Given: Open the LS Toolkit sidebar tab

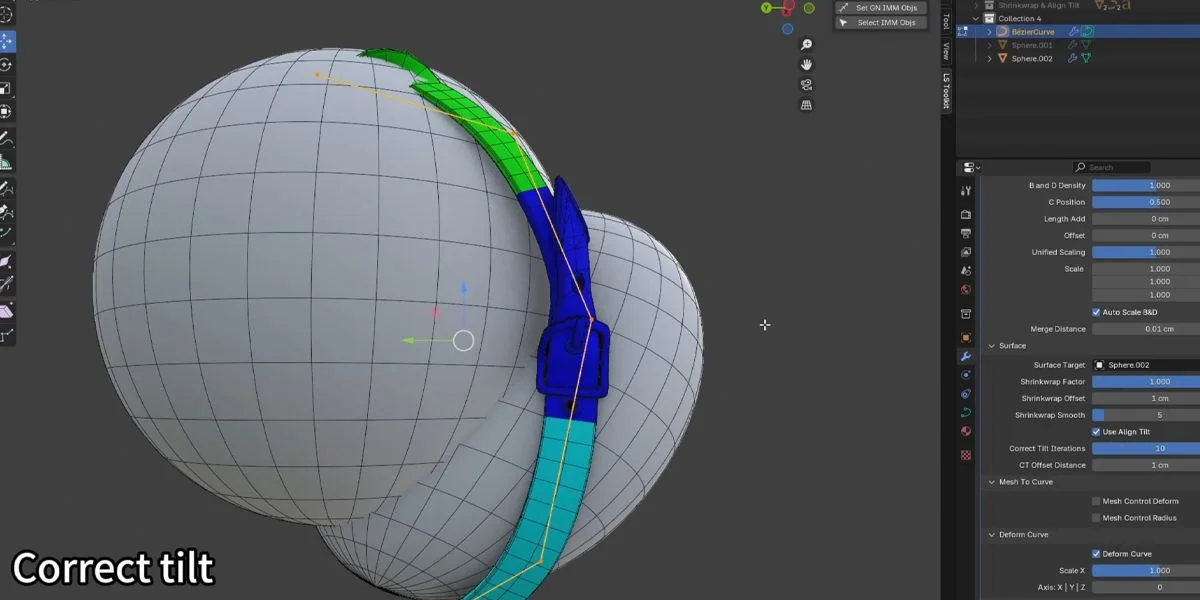Looking at the screenshot, I should 944,87.
